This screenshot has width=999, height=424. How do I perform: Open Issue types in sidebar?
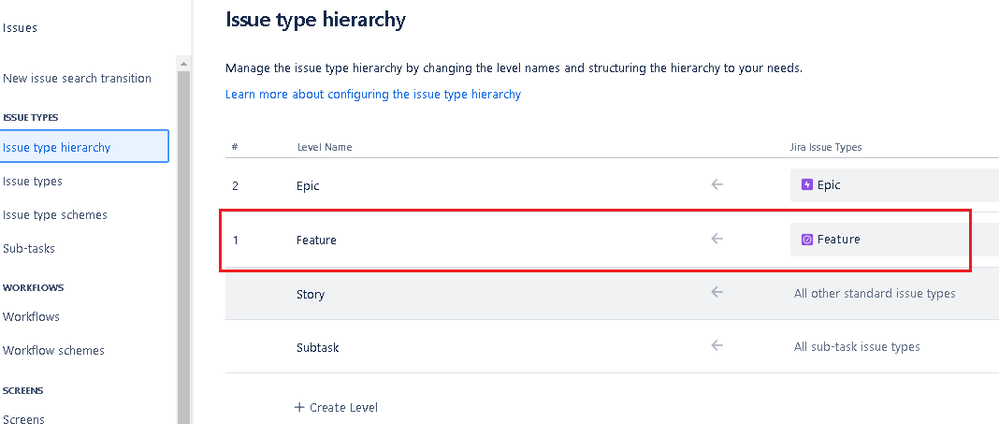coord(32,181)
